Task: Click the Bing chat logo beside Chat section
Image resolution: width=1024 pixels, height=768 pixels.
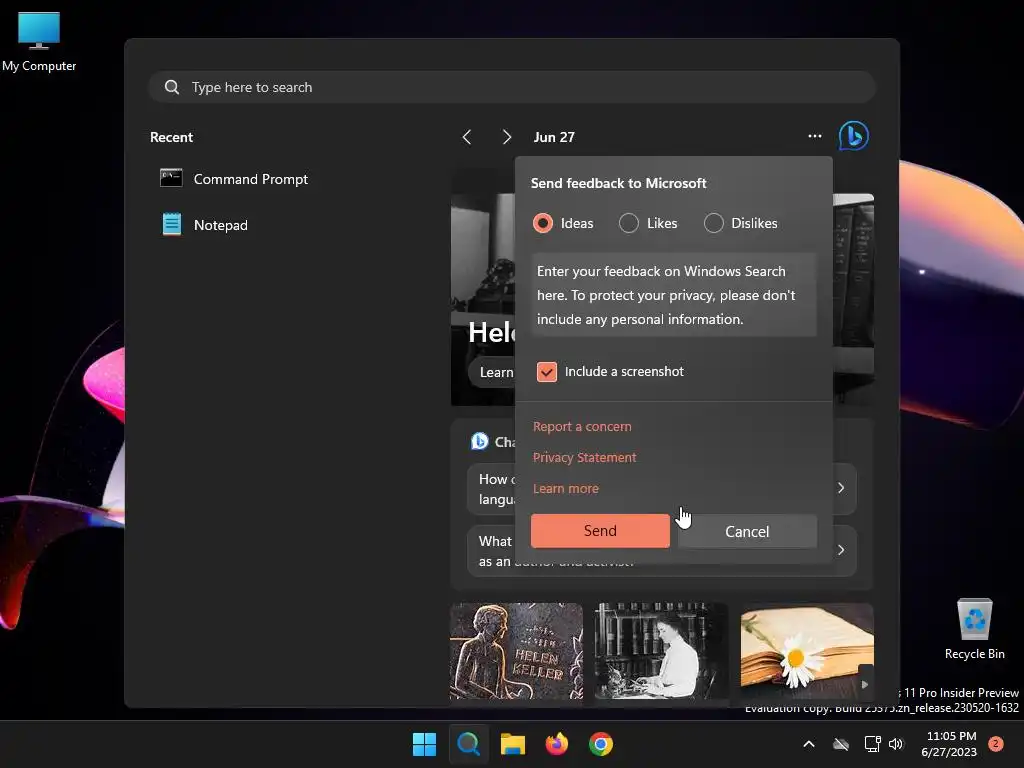Action: (479, 441)
